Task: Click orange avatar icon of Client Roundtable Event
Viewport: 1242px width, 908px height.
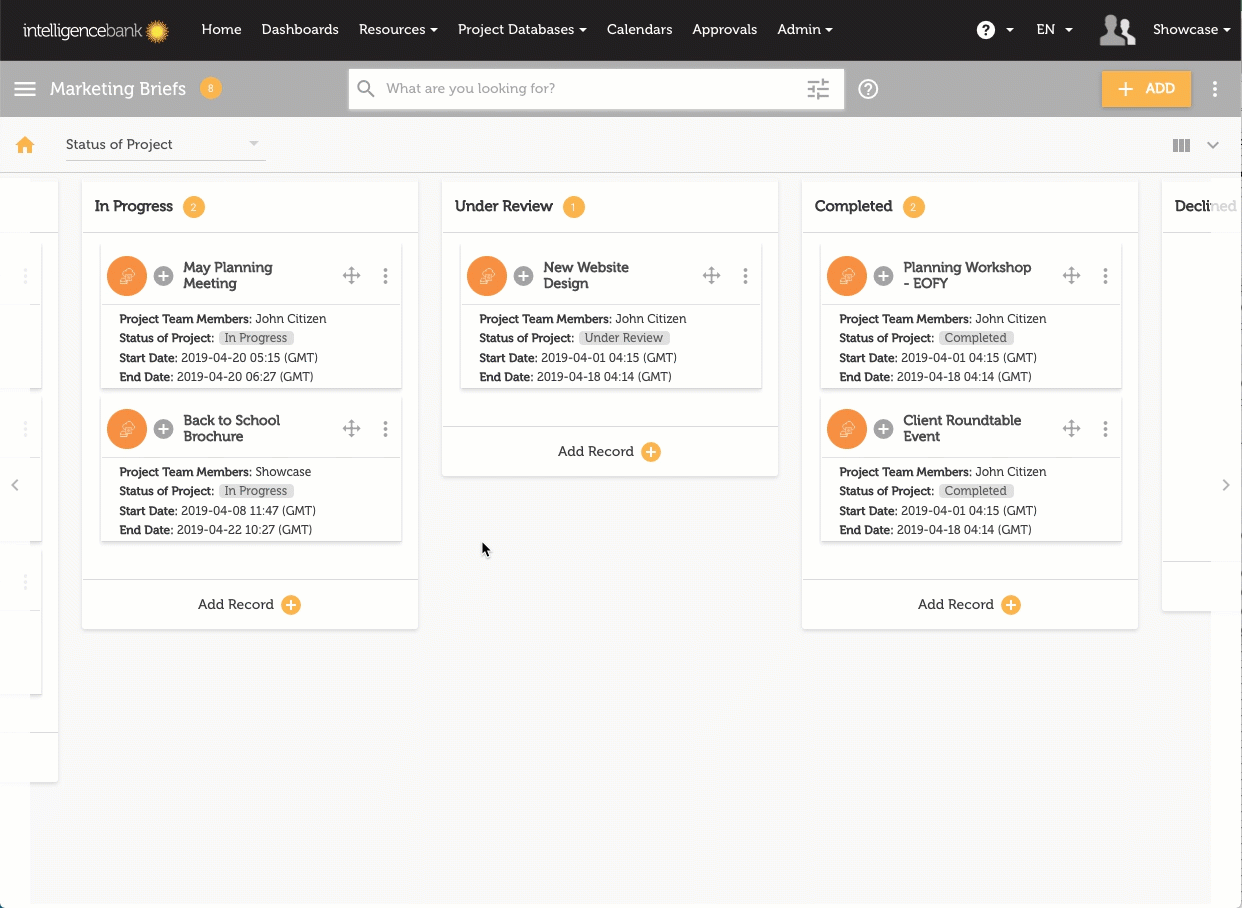Action: point(847,429)
